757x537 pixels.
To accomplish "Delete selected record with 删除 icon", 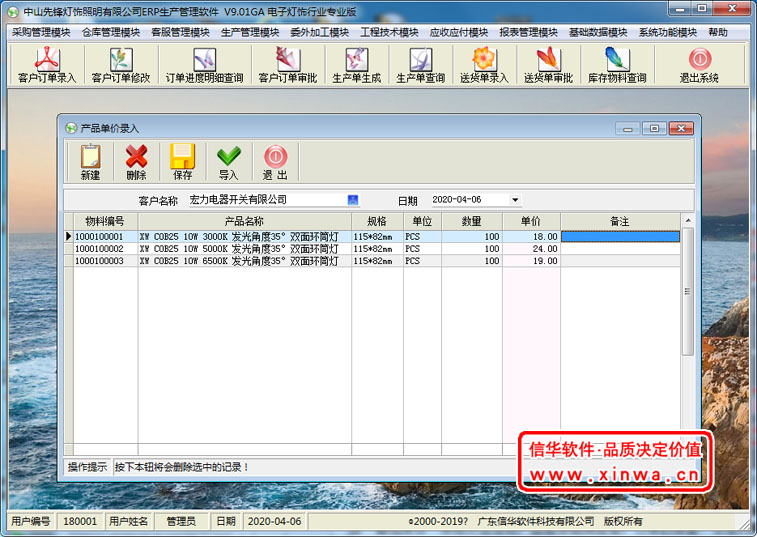I will coord(137,162).
